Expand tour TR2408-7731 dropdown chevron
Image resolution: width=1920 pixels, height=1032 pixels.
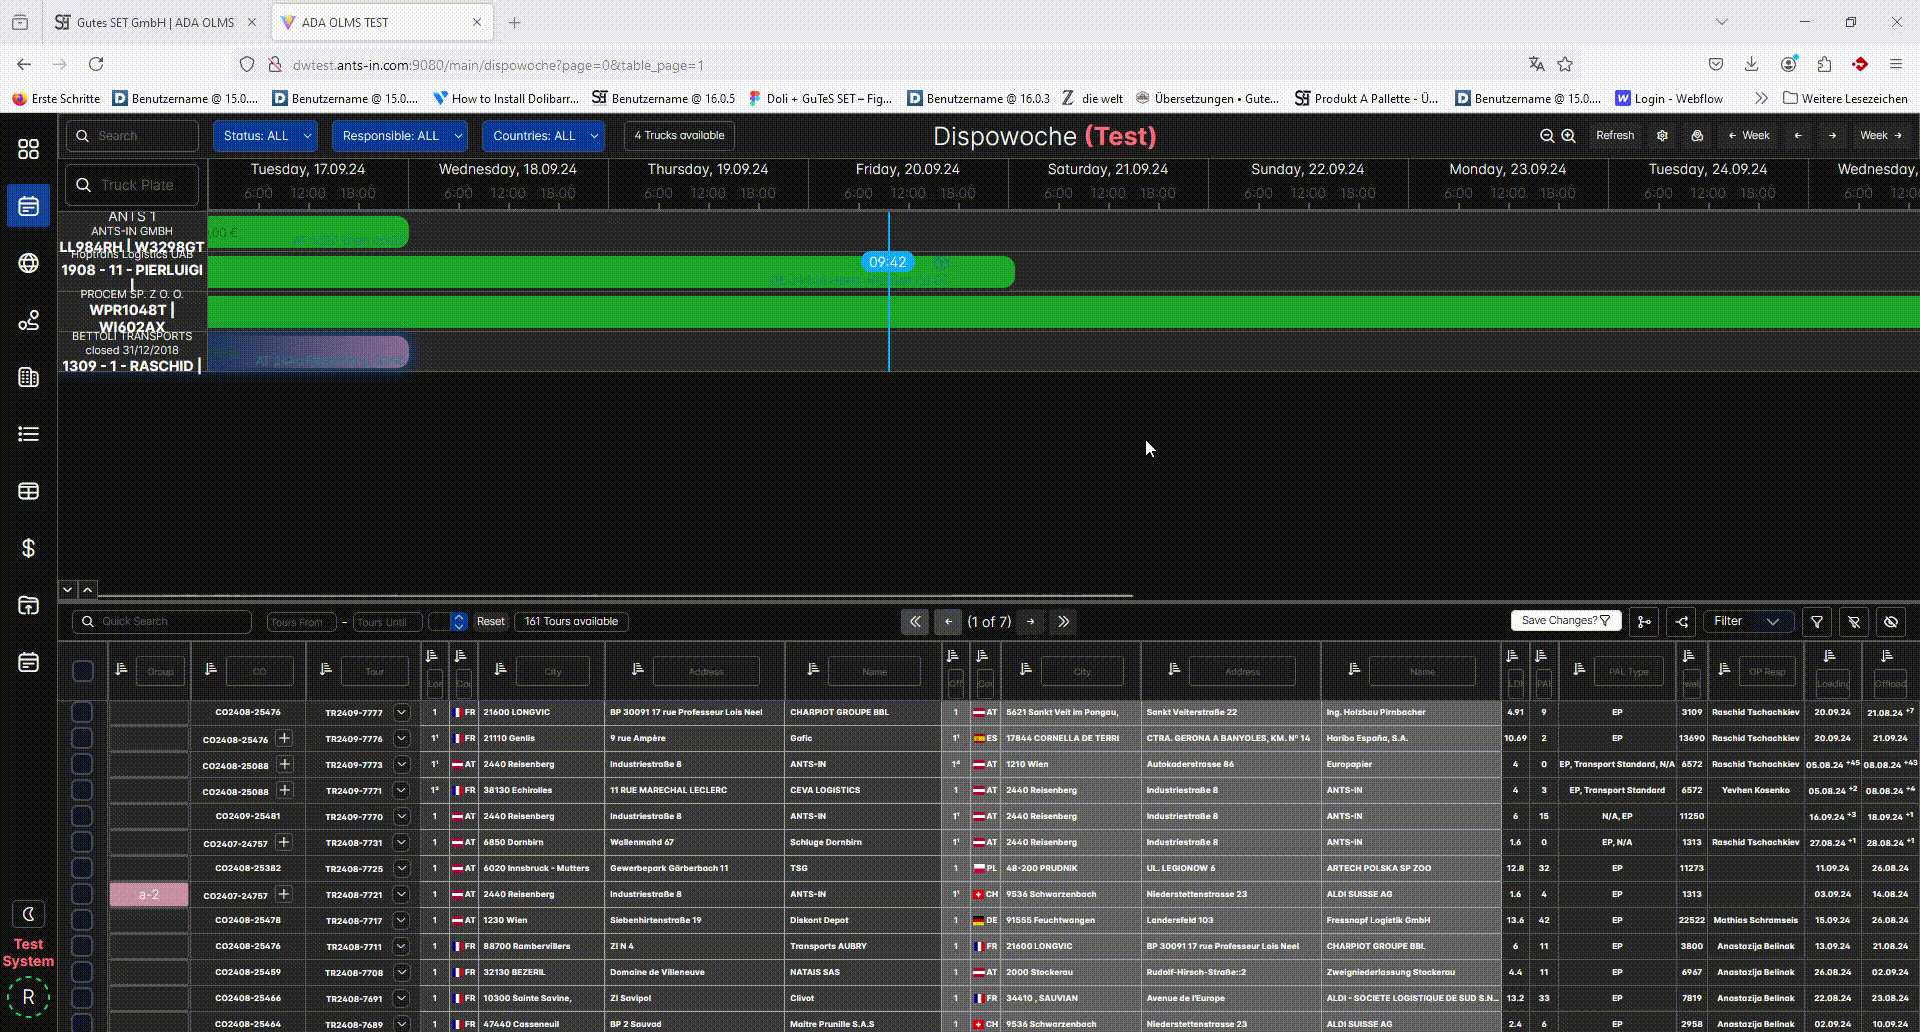point(401,842)
